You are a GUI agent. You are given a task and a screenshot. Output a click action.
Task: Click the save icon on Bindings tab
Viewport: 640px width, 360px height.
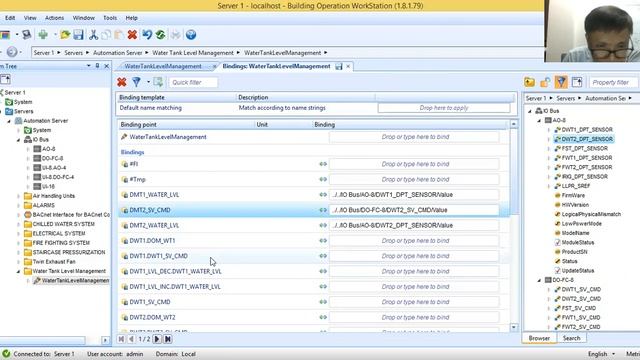[339, 66]
